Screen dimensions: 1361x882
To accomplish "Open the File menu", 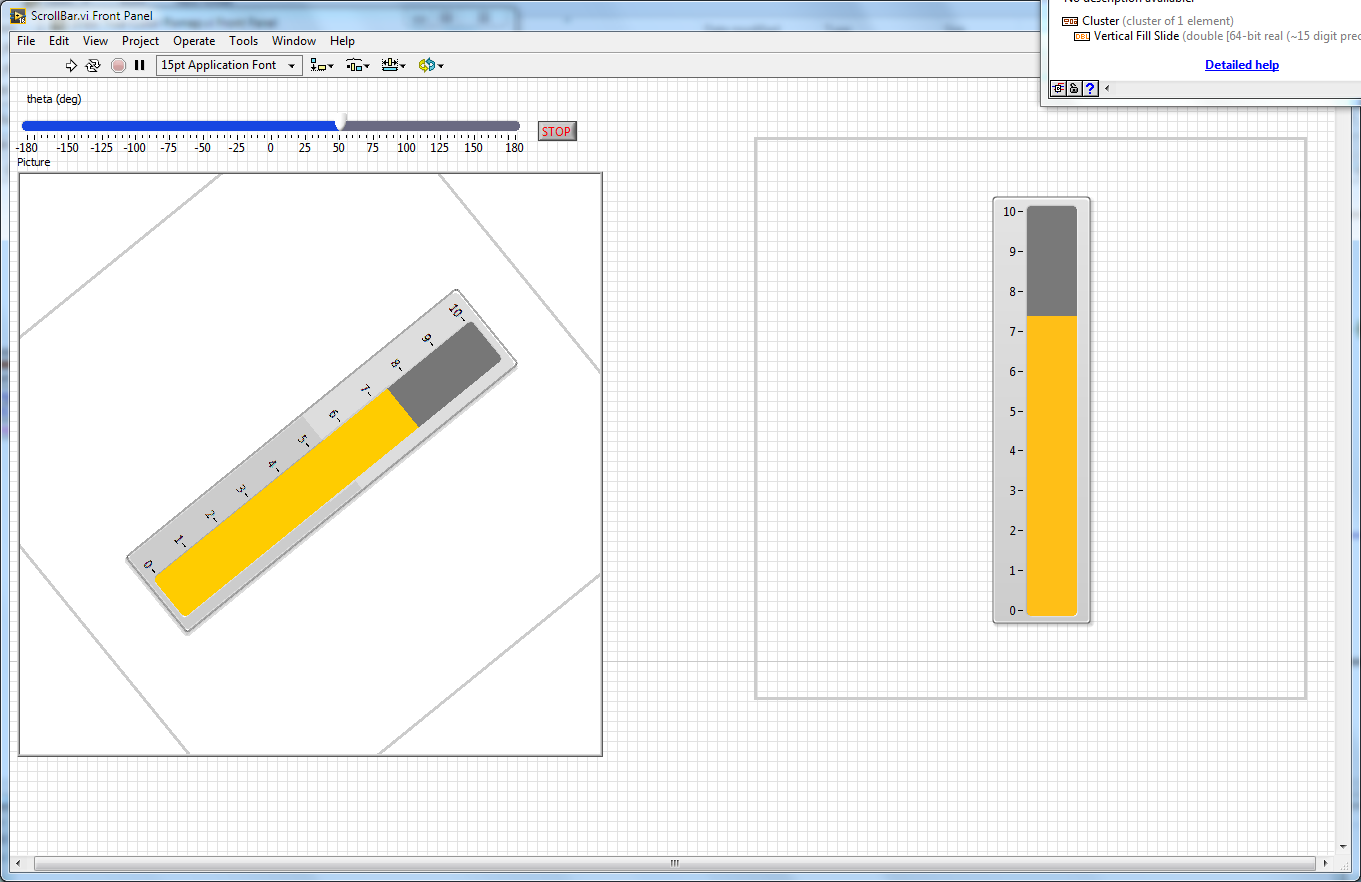I will tap(26, 41).
